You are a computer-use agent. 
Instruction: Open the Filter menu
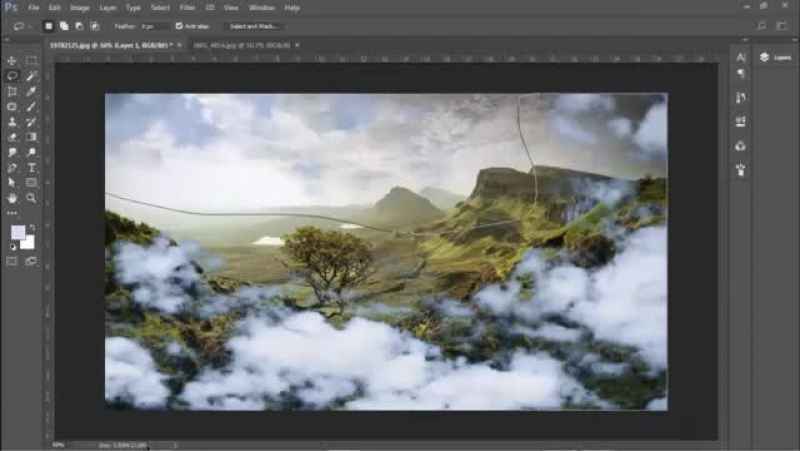point(187,7)
